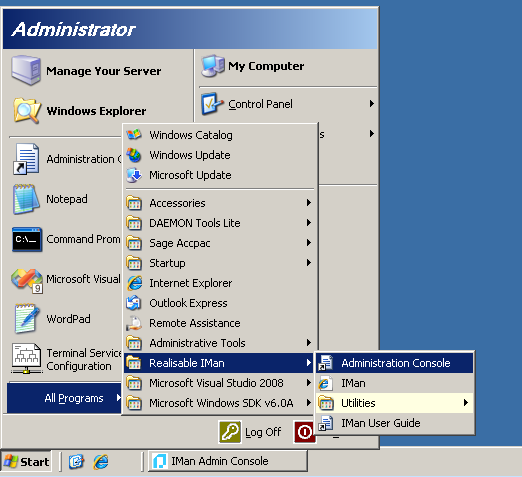The image size is (522, 477).
Task: Expand Microsoft Visual Studio 2008 arrow
Action: pos(309,383)
